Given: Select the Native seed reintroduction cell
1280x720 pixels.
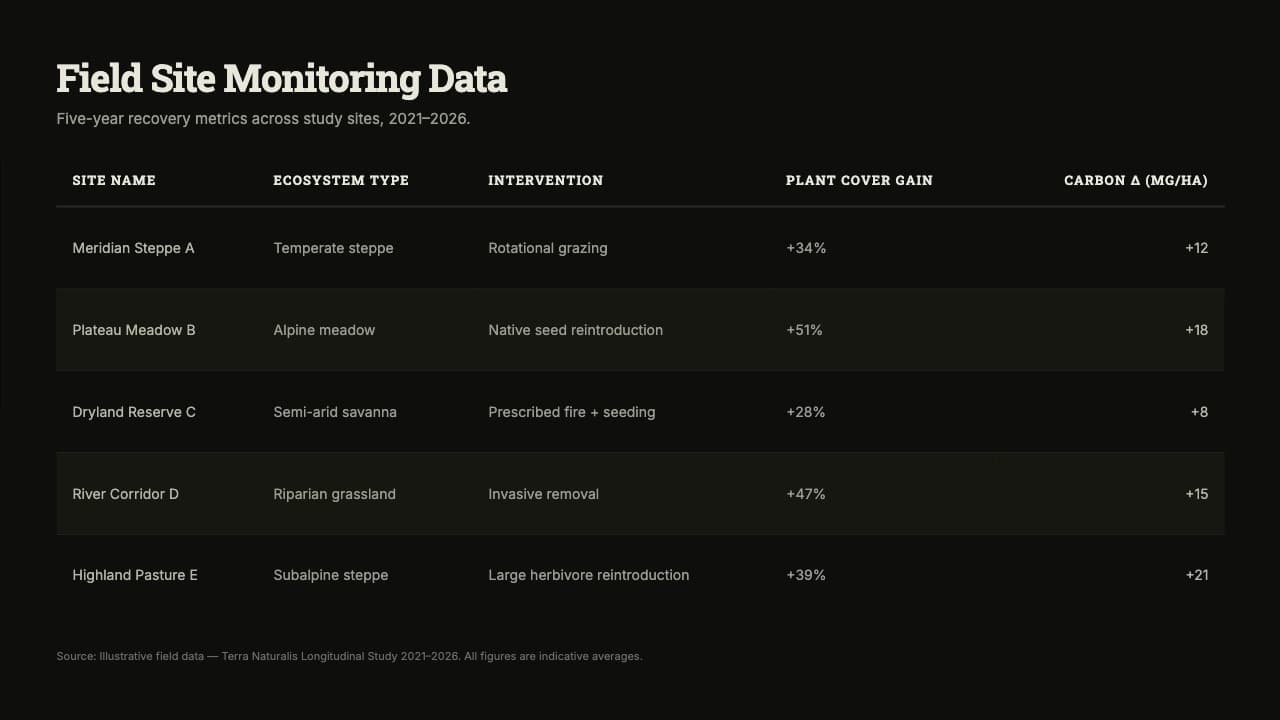Looking at the screenshot, I should pos(576,330).
